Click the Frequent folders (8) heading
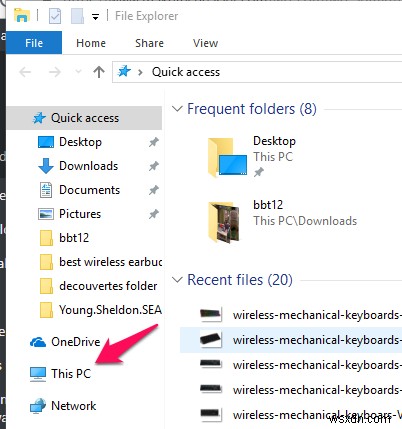This screenshot has width=402, height=429. [252, 109]
